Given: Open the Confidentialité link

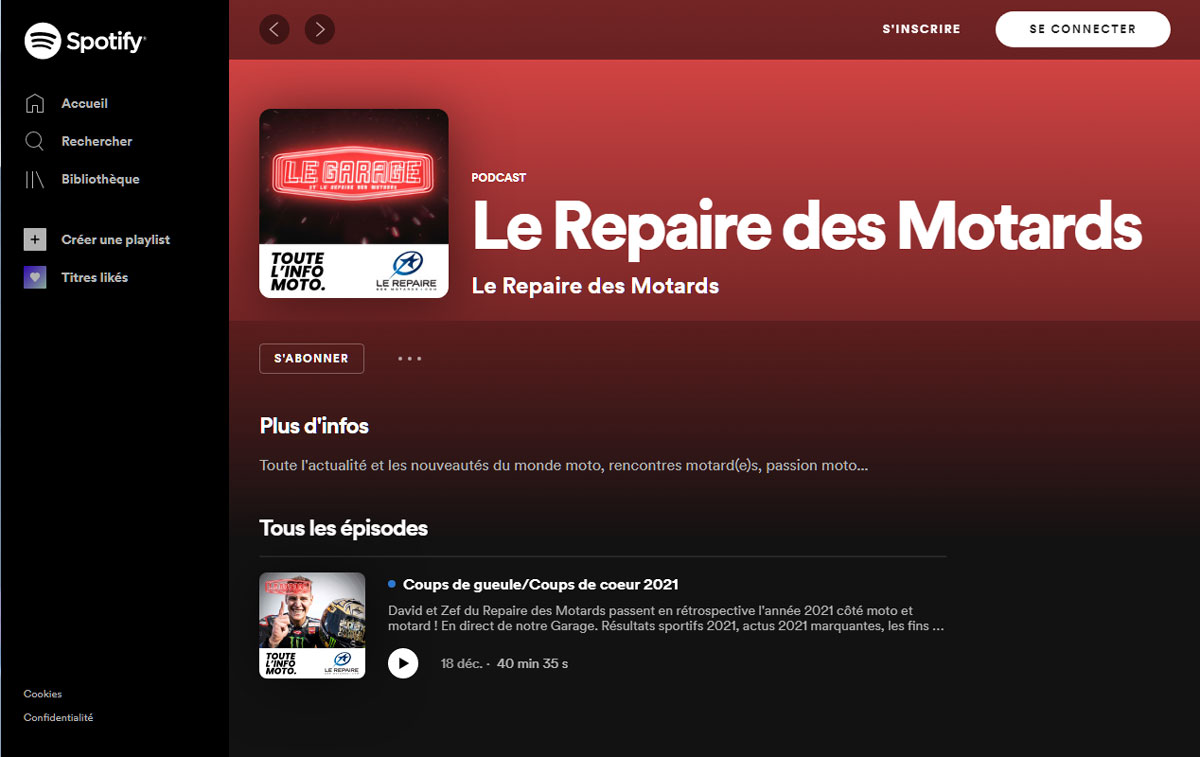Looking at the screenshot, I should click(58, 718).
